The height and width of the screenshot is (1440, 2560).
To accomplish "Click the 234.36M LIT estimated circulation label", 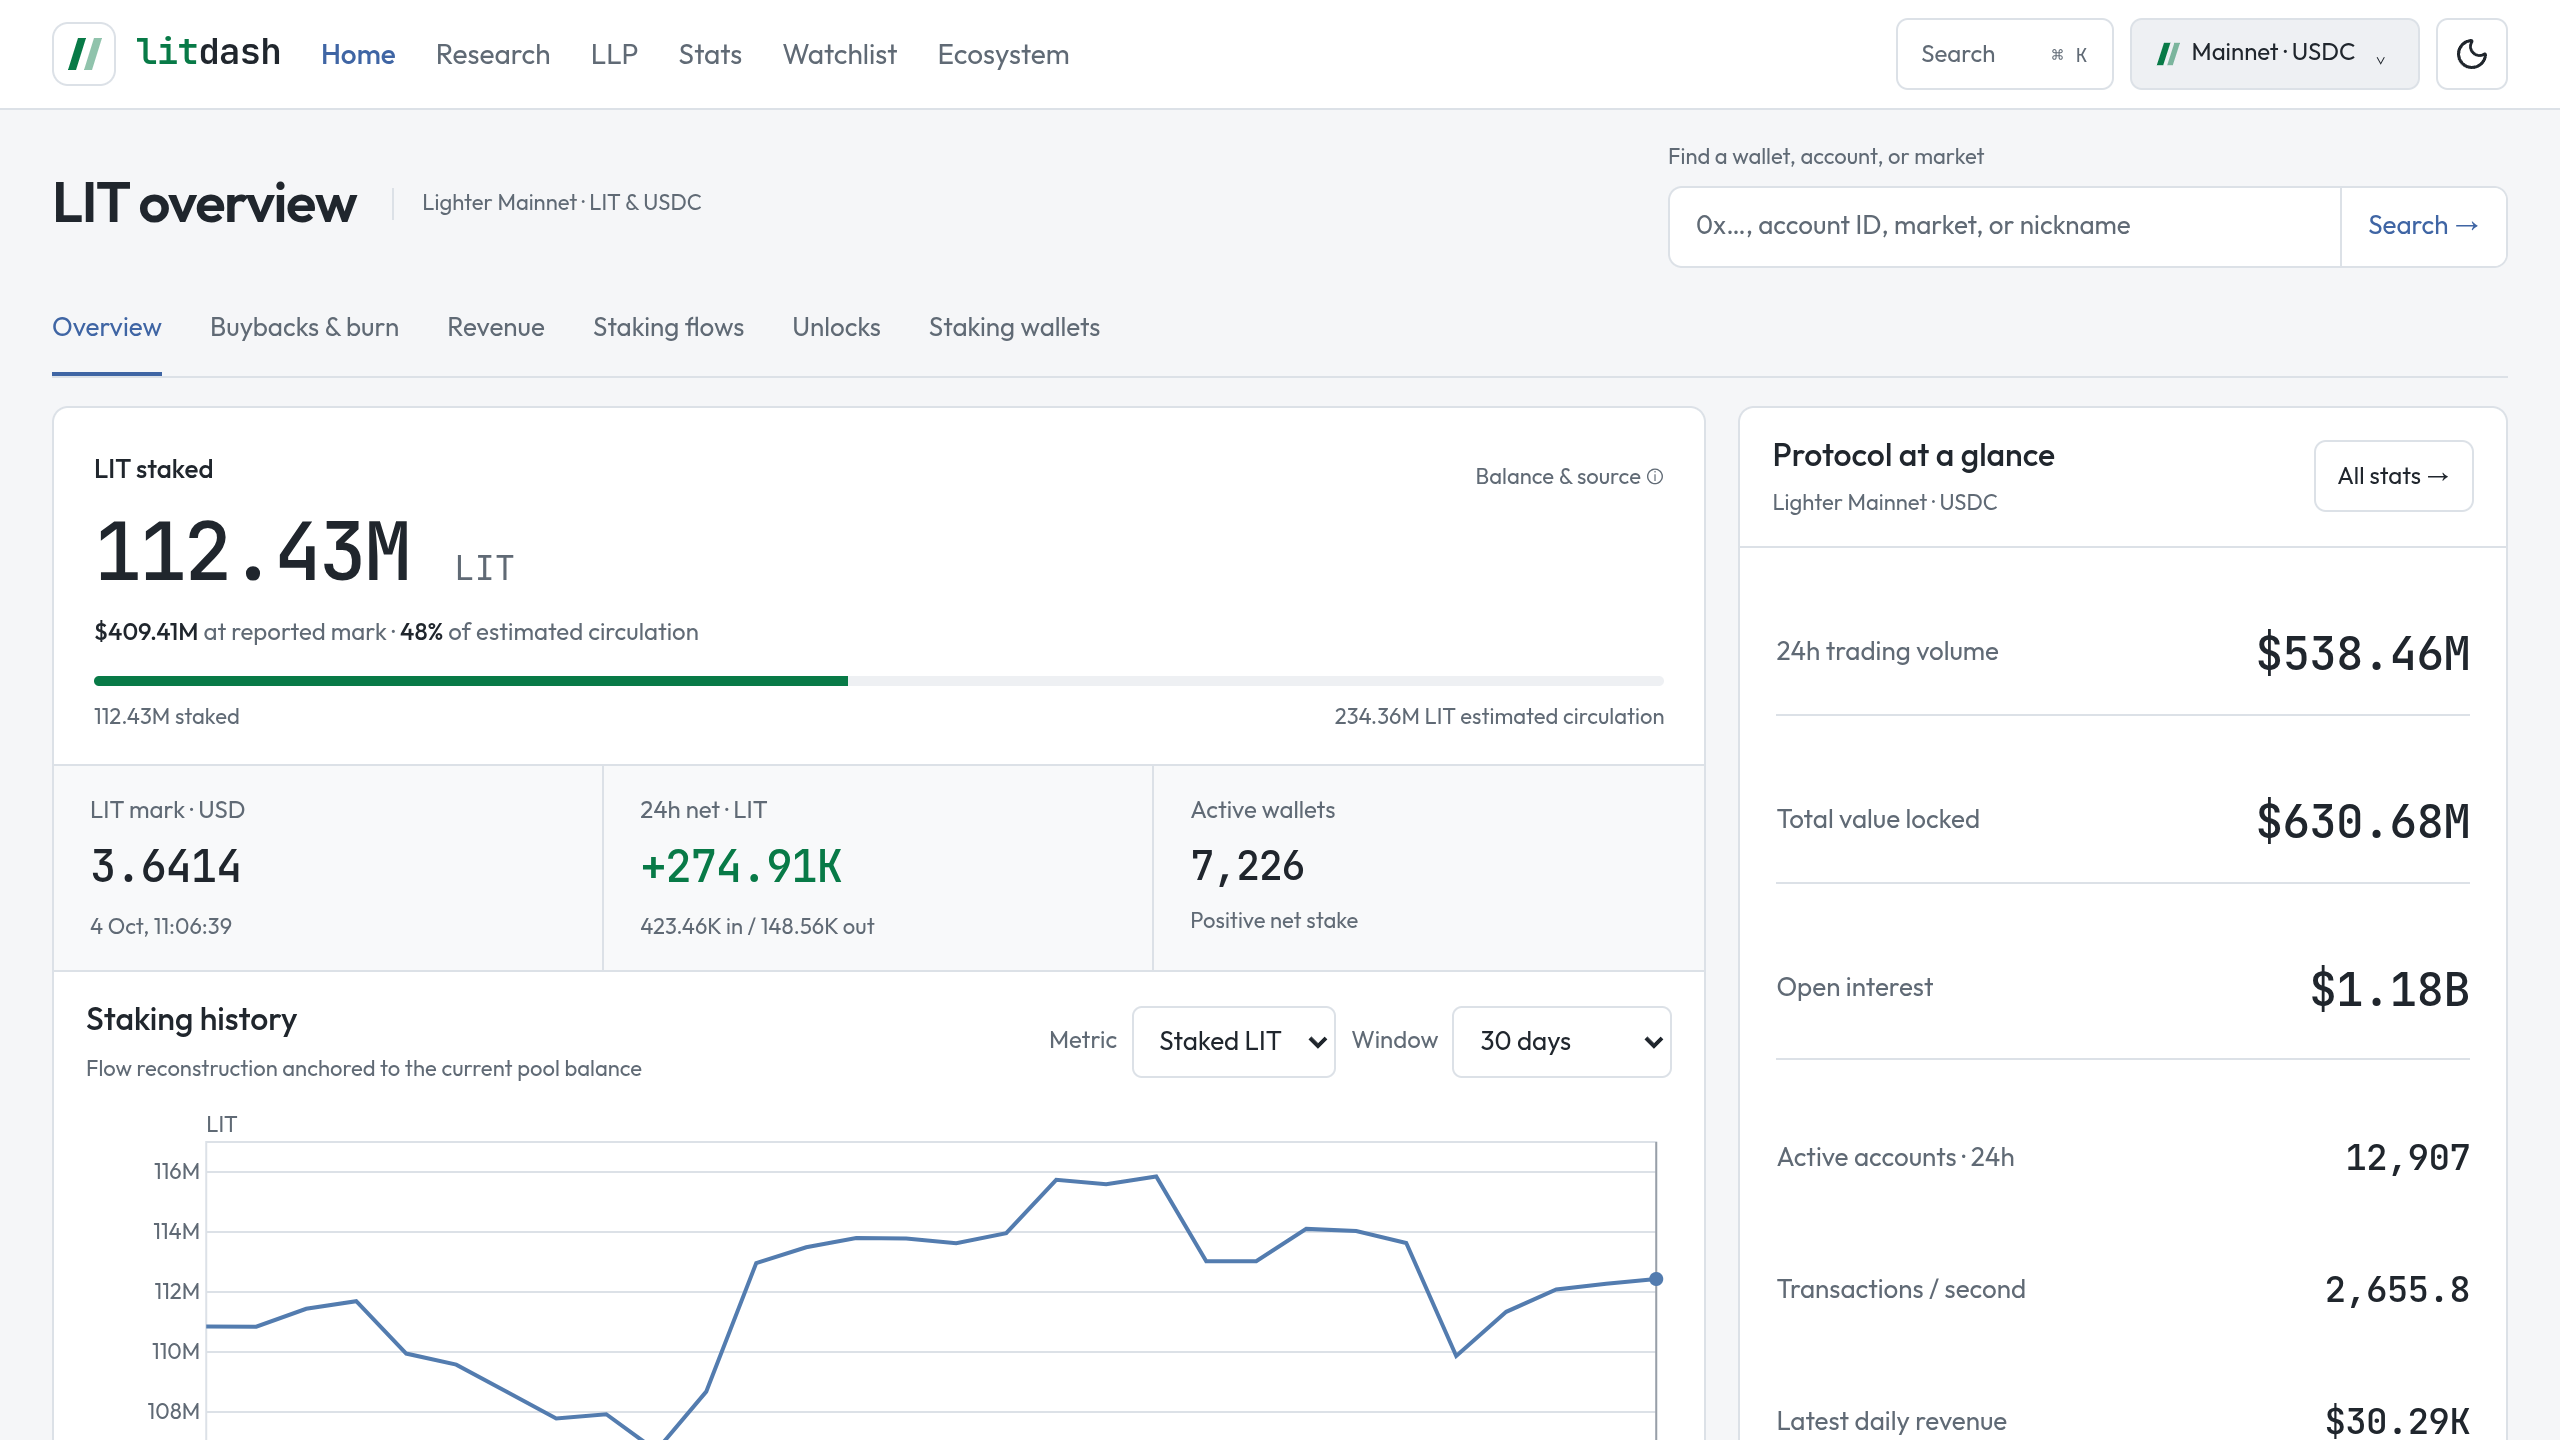I will 1499,717.
